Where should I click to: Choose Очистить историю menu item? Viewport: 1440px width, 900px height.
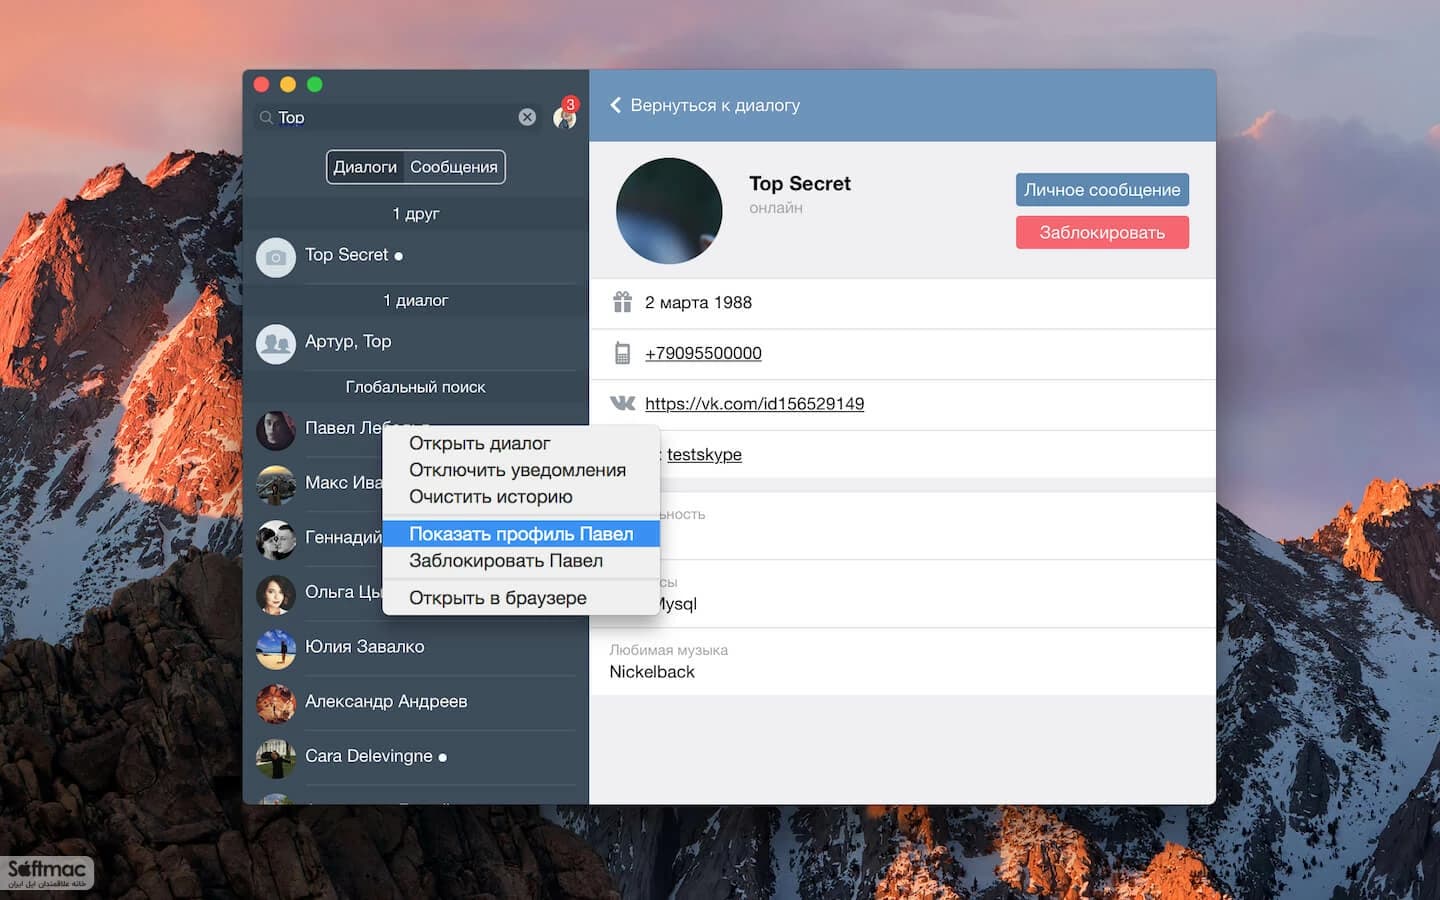tap(520, 497)
